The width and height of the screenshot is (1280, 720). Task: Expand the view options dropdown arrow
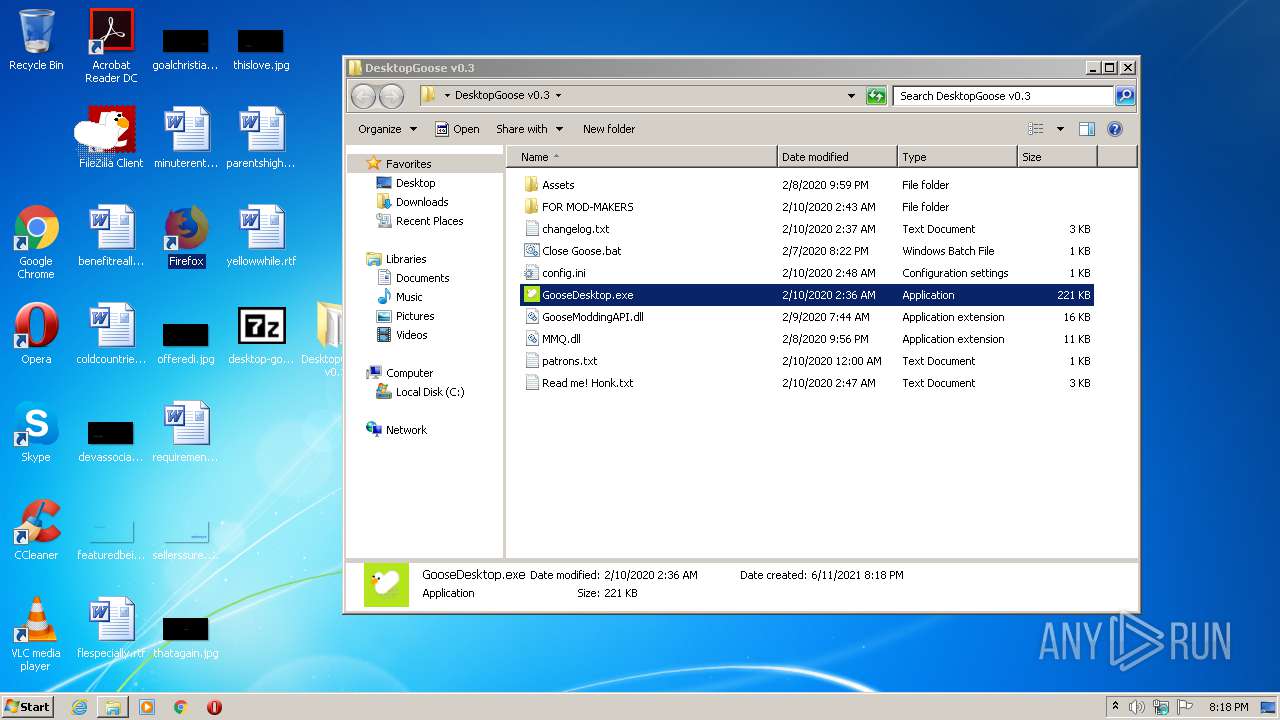(x=1060, y=129)
